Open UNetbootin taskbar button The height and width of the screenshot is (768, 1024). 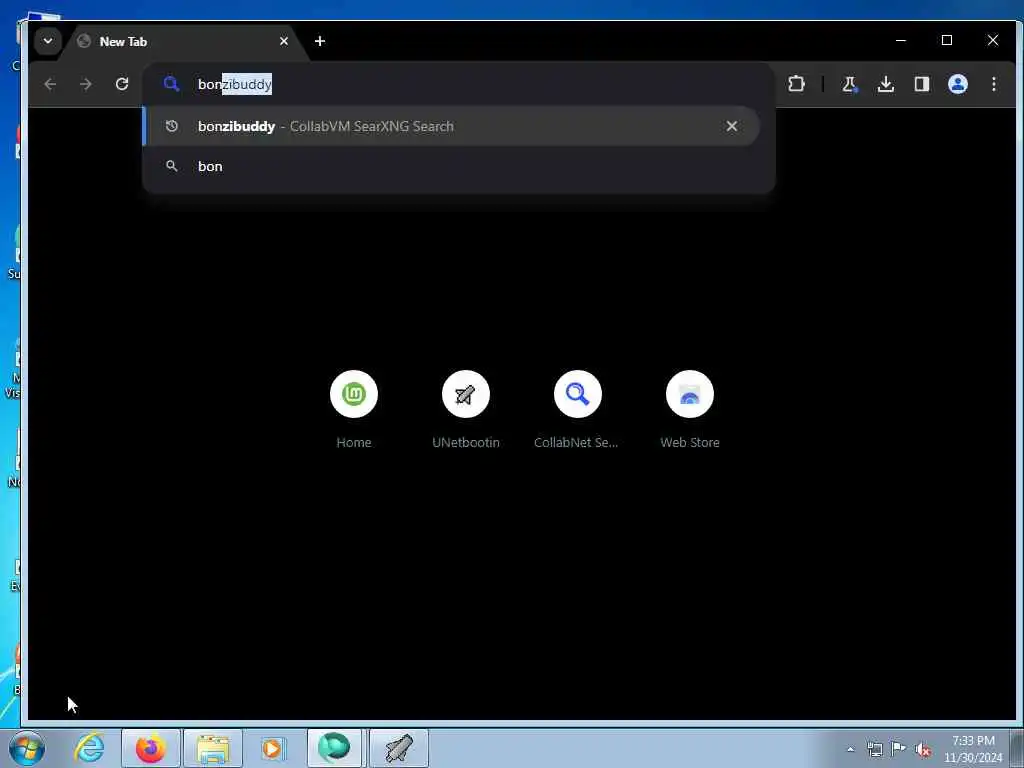tap(399, 748)
